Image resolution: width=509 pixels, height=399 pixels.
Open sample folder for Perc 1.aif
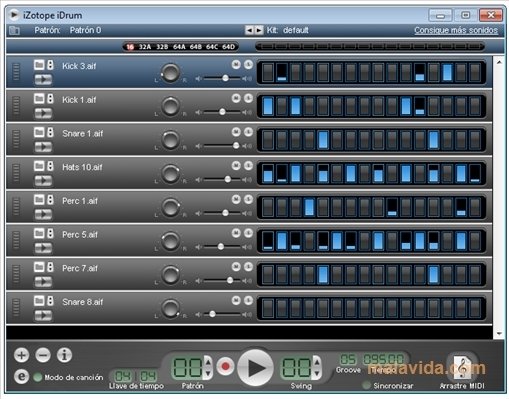pyautogui.click(x=39, y=199)
